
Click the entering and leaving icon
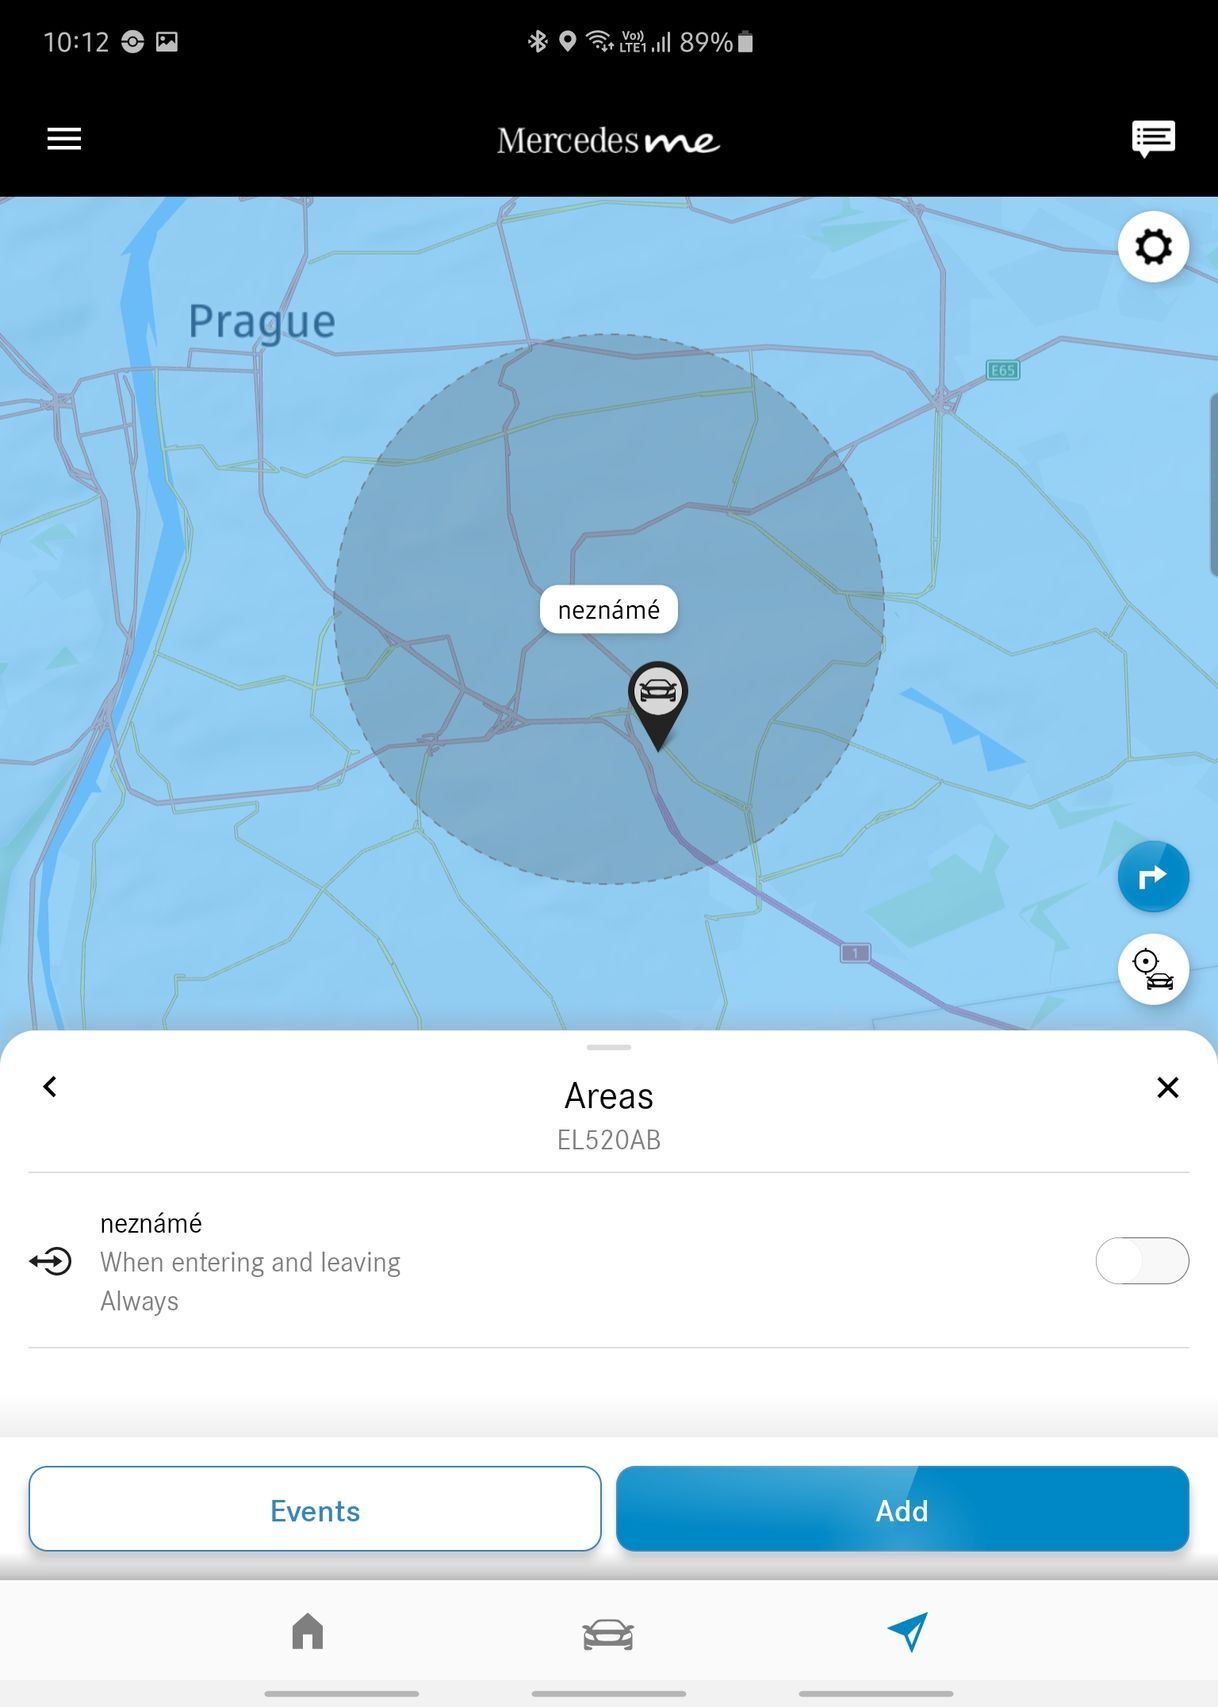click(51, 1261)
